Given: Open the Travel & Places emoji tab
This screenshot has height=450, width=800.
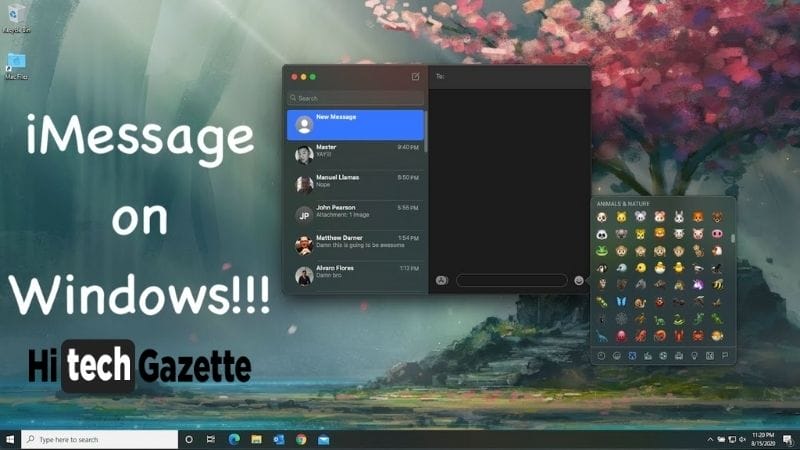Looking at the screenshot, I should pos(679,356).
